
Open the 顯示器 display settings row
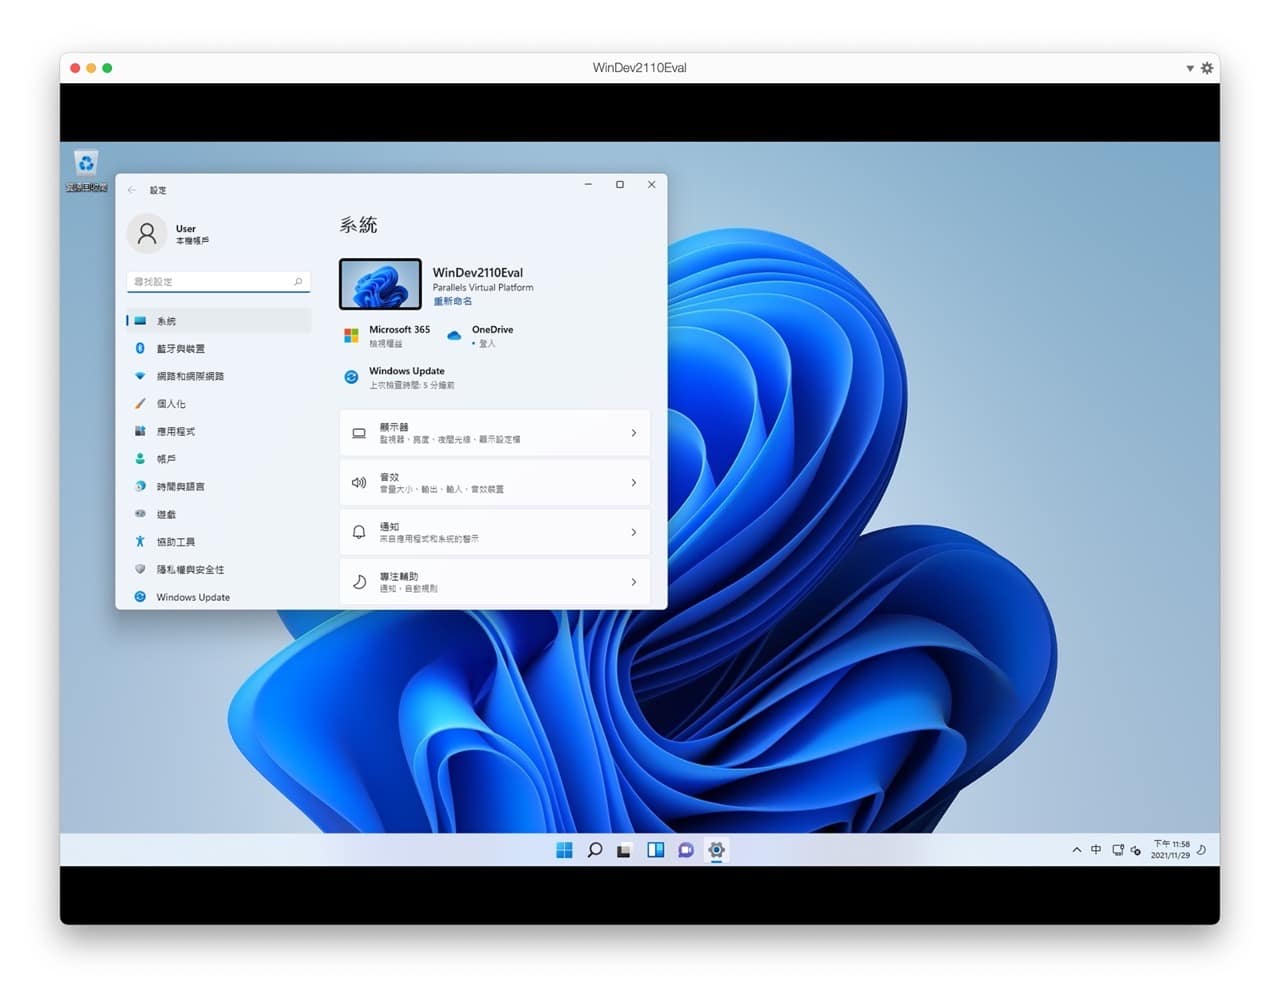[495, 433]
